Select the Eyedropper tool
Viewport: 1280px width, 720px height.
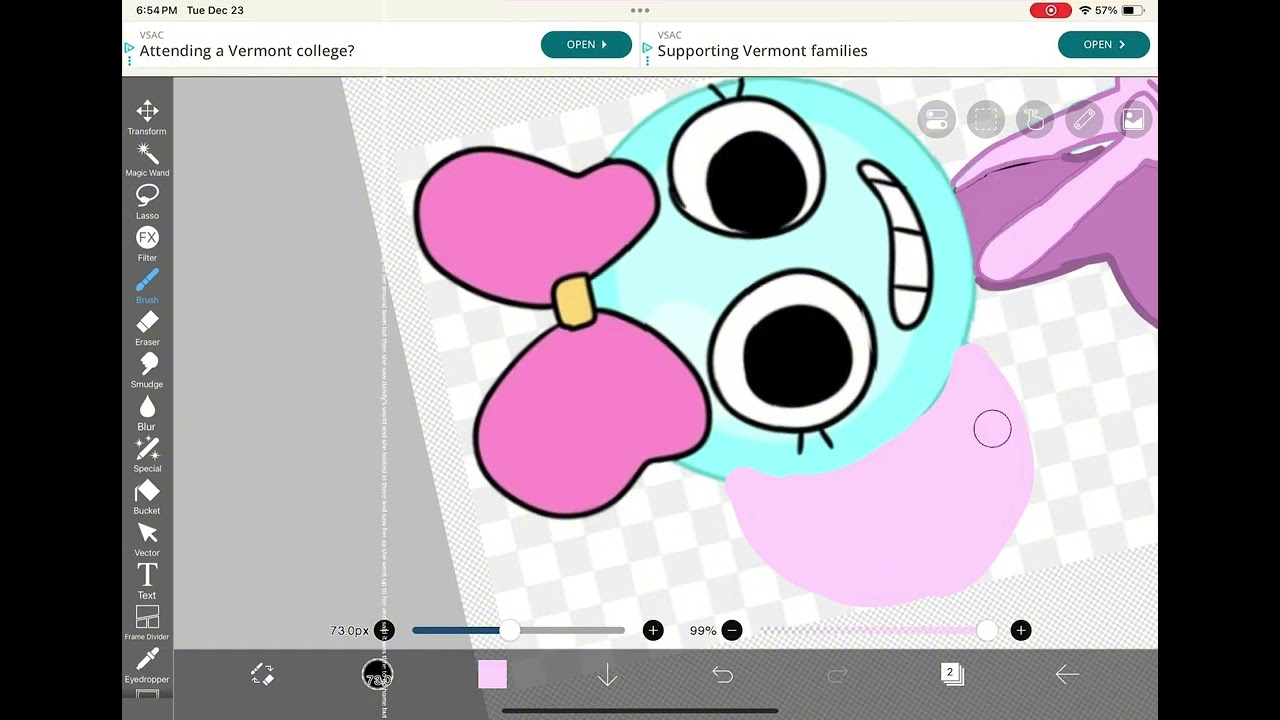(x=147, y=665)
